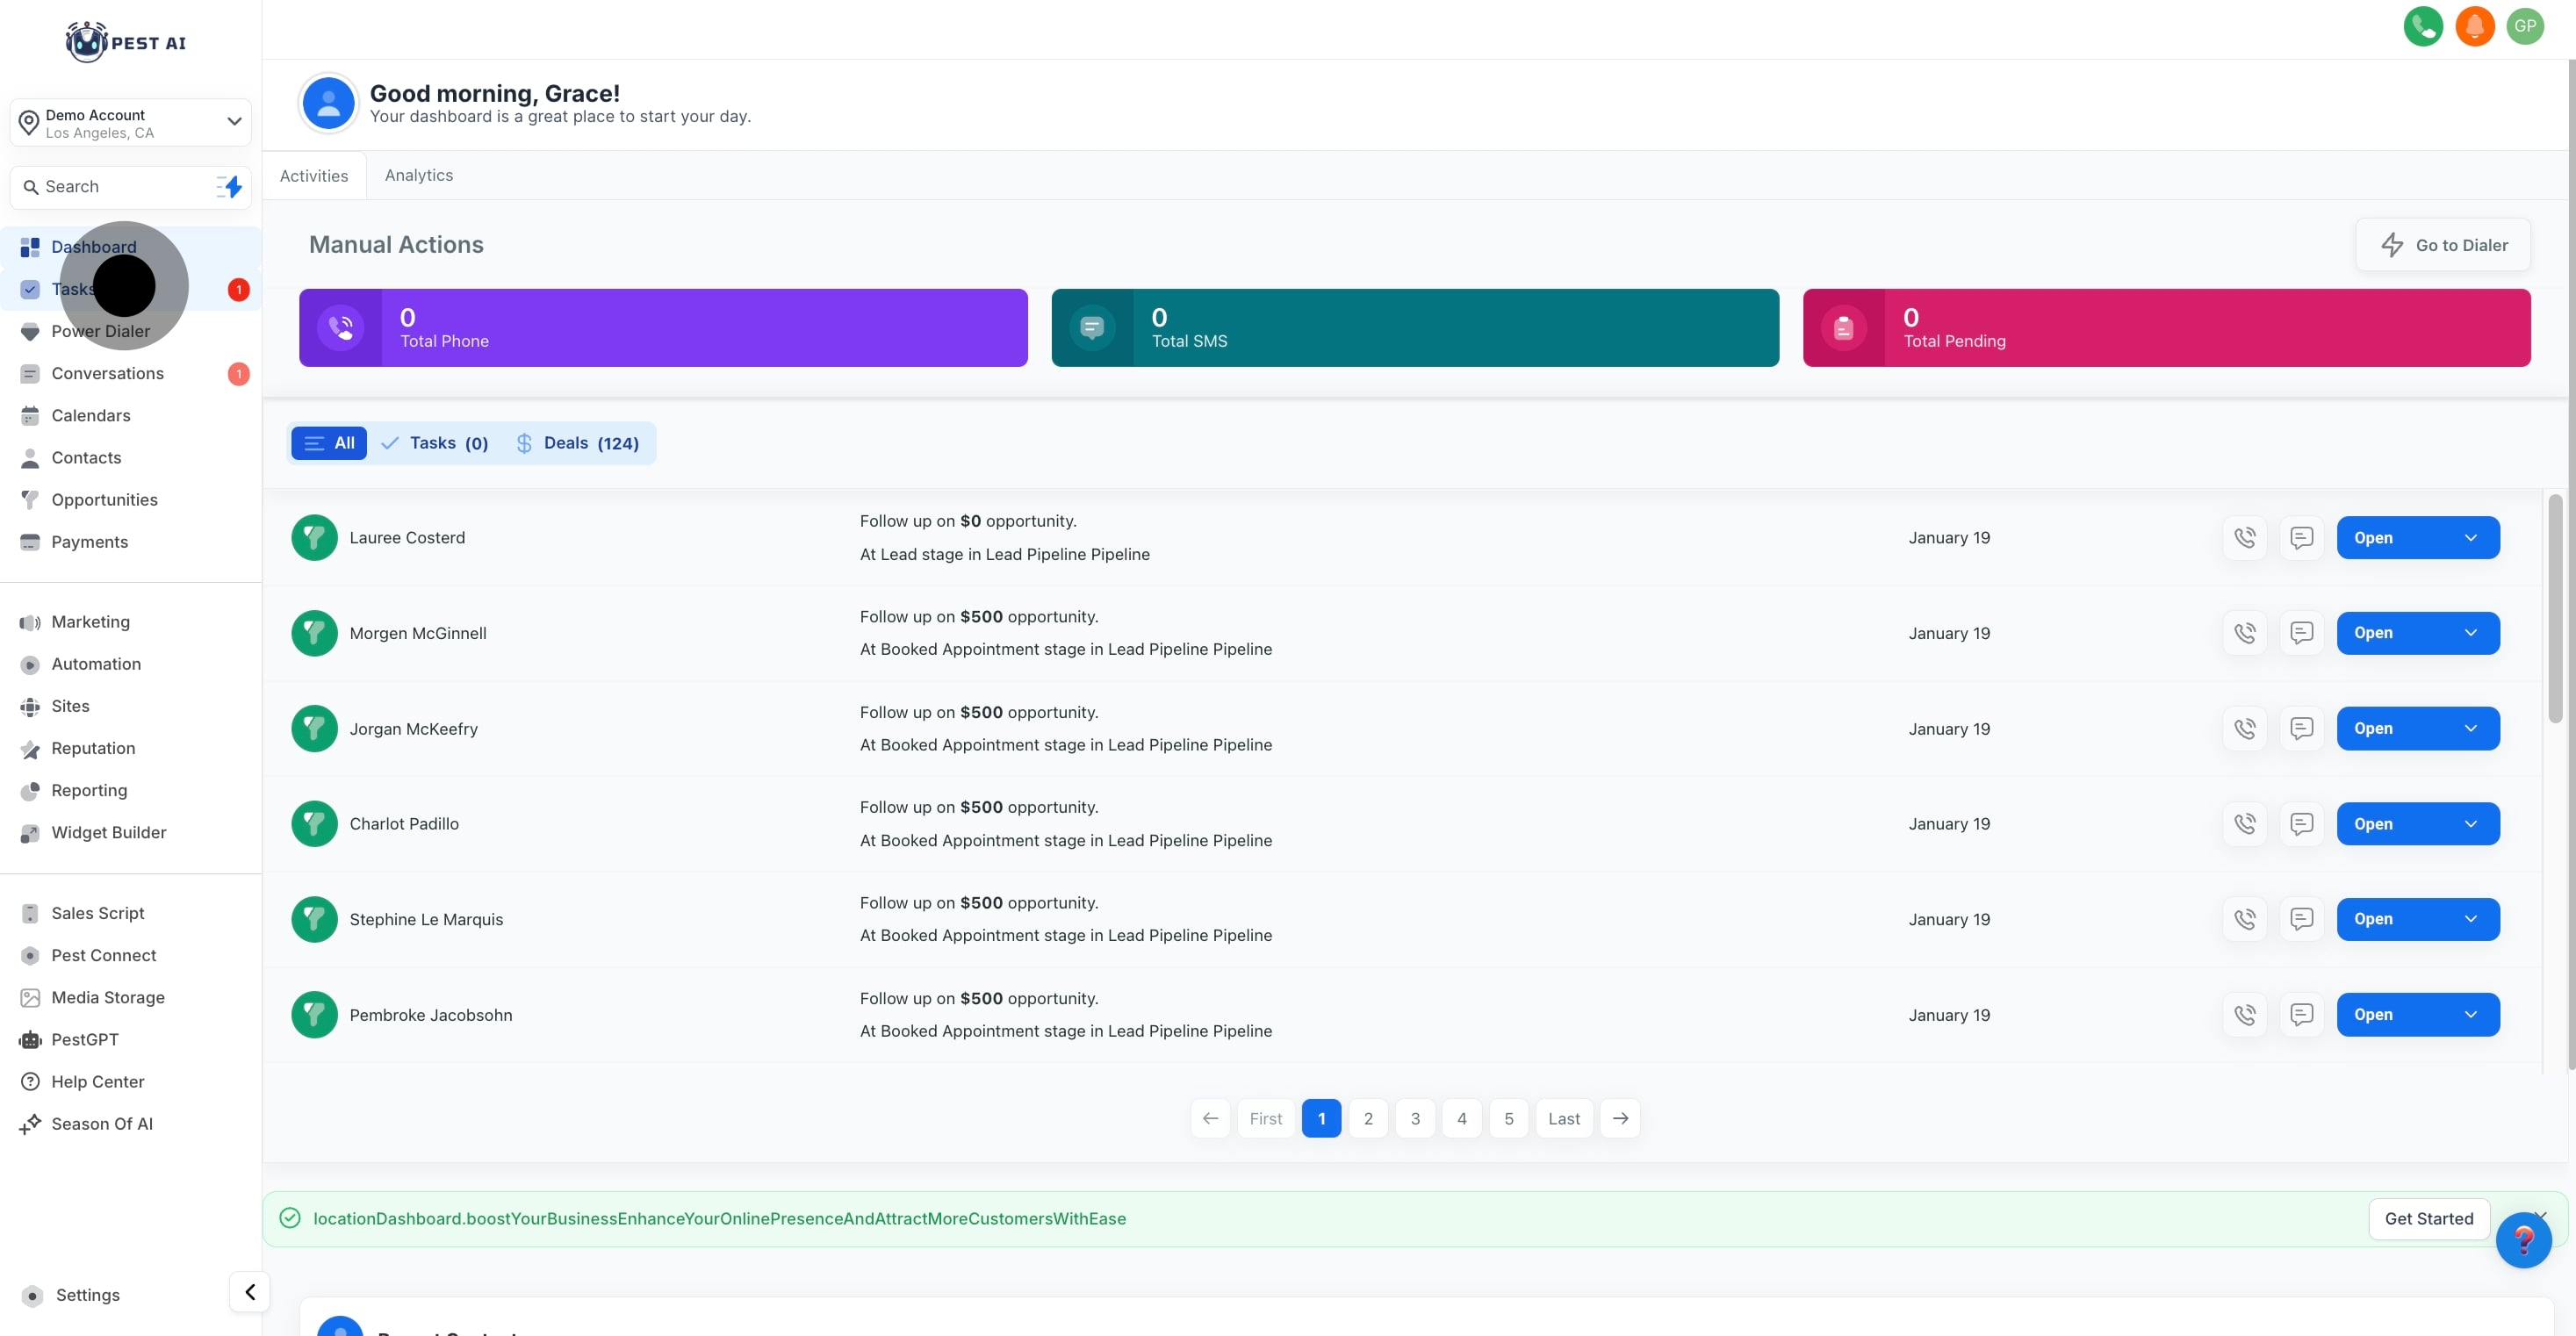Click the activity list vertical scrollbar
2576x1336 pixels.
tap(2554, 610)
